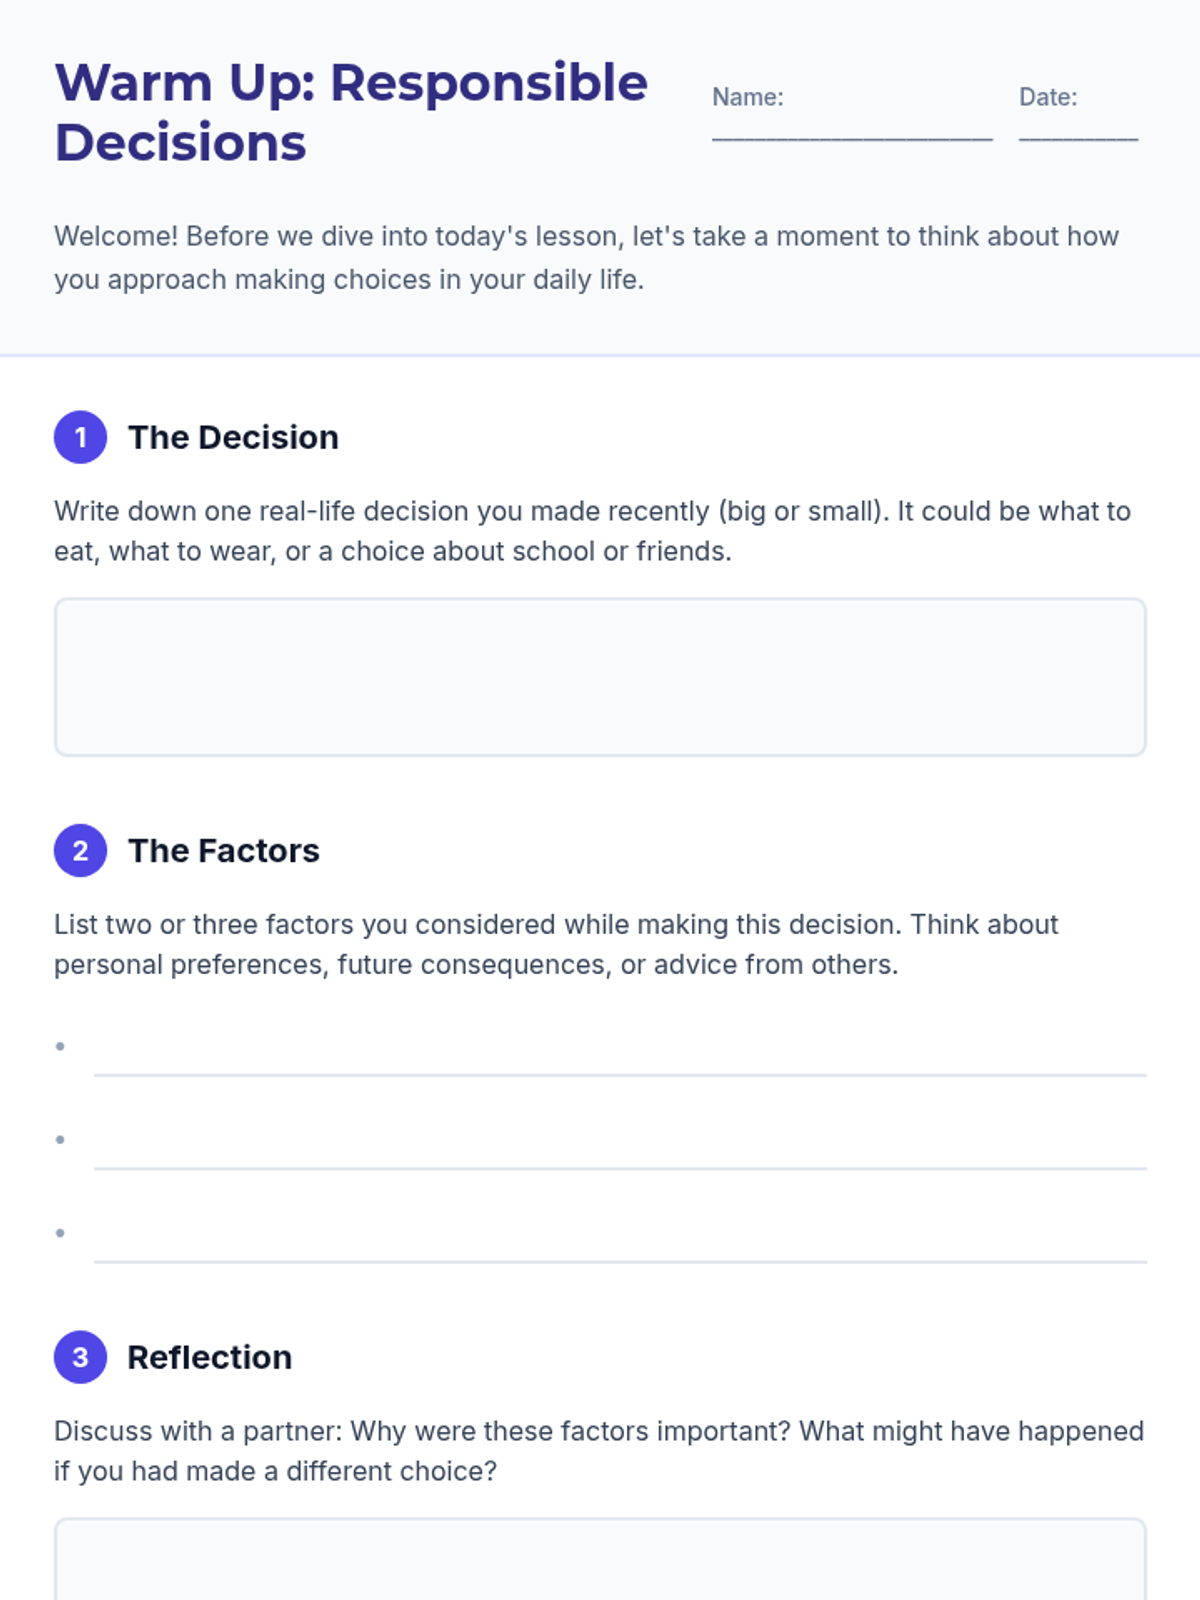
Task: Click the Date blank line
Action: tap(1078, 138)
